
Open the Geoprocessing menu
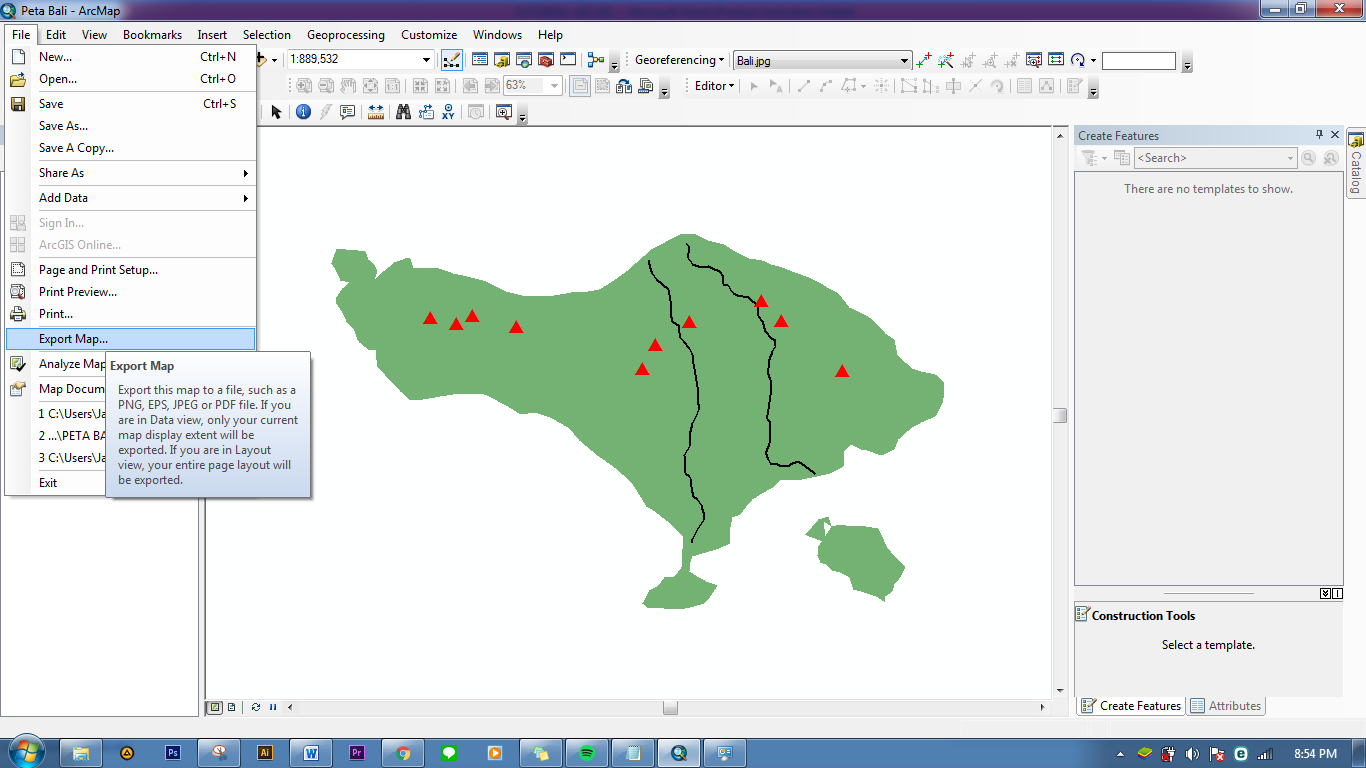pos(345,34)
